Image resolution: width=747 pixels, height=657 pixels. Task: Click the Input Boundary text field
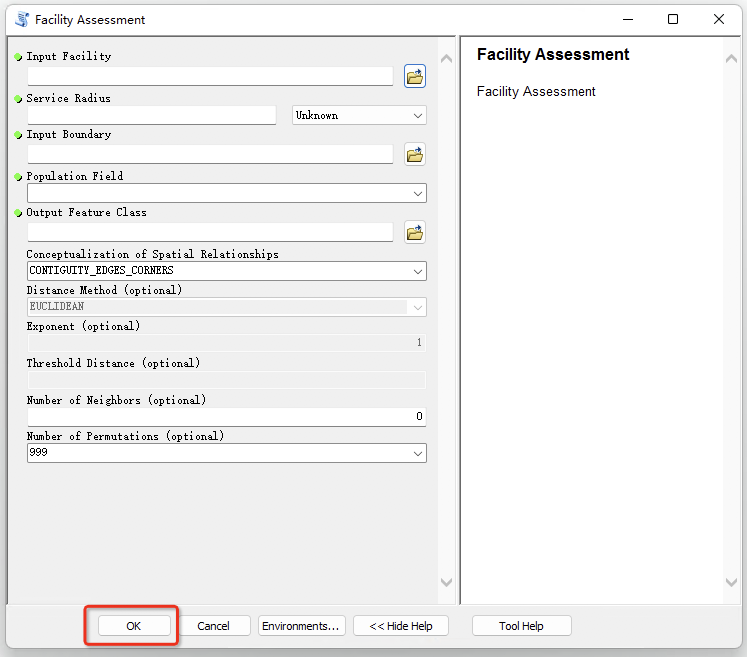click(210, 154)
